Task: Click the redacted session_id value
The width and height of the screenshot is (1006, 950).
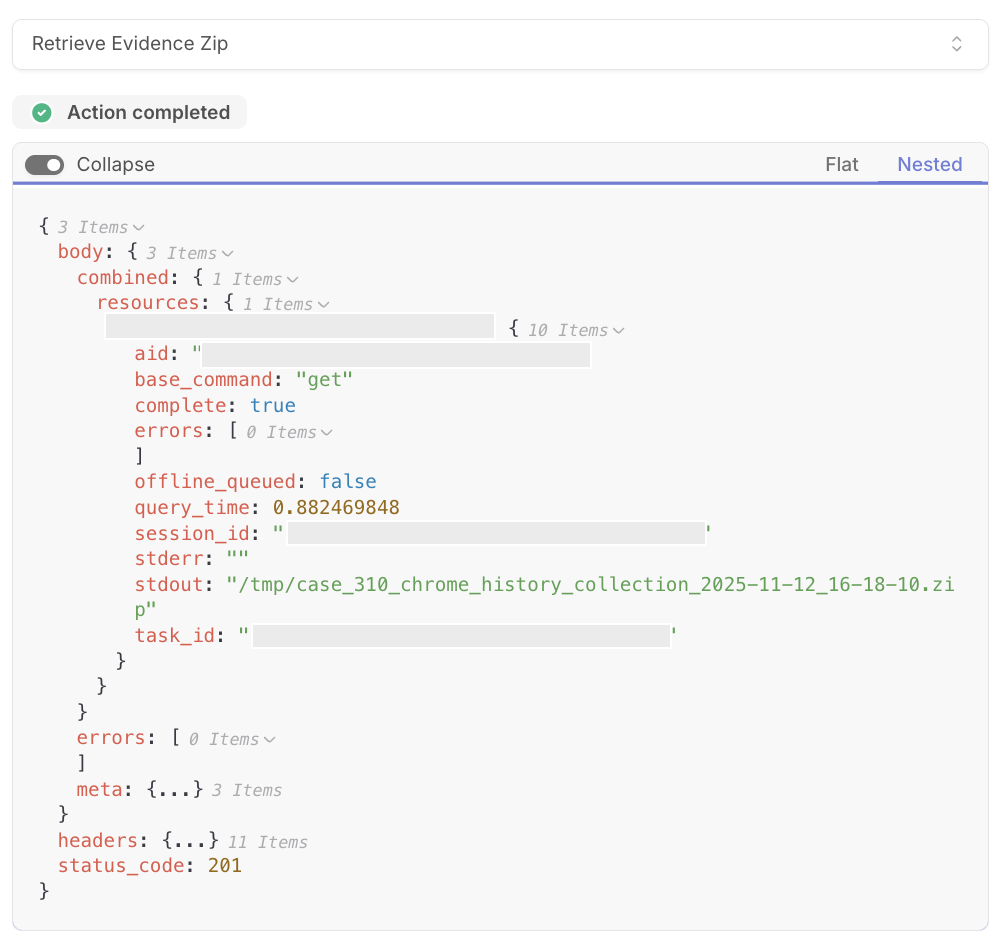Action: [496, 533]
